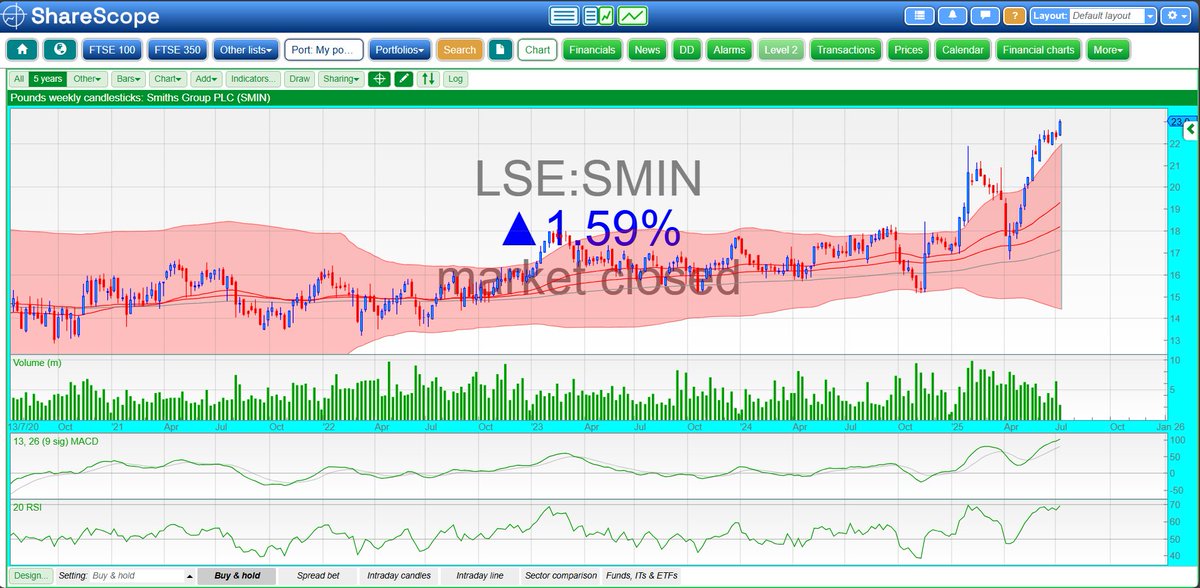The height and width of the screenshot is (588, 1200).
Task: Select the Funds, ITs & ETFs setting
Action: coord(641,576)
